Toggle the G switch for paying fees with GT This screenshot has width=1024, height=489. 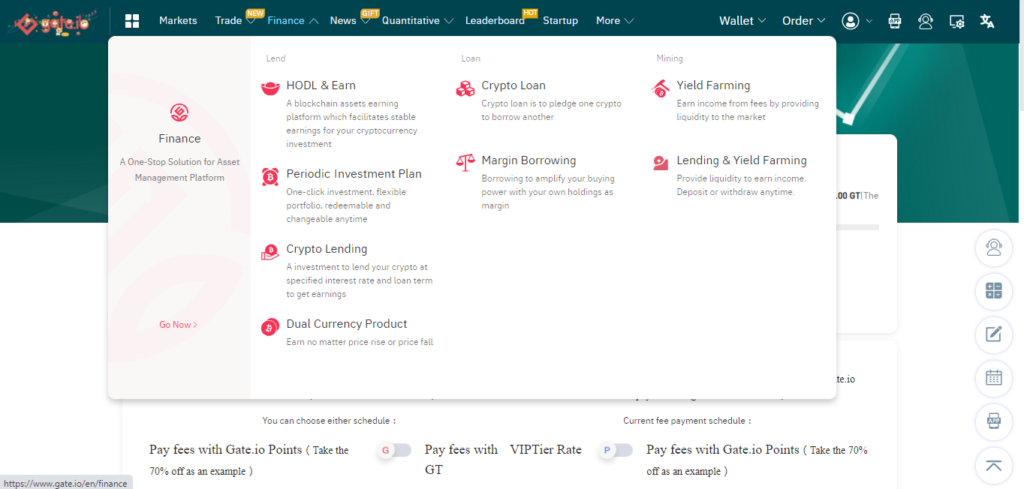[x=395, y=450]
